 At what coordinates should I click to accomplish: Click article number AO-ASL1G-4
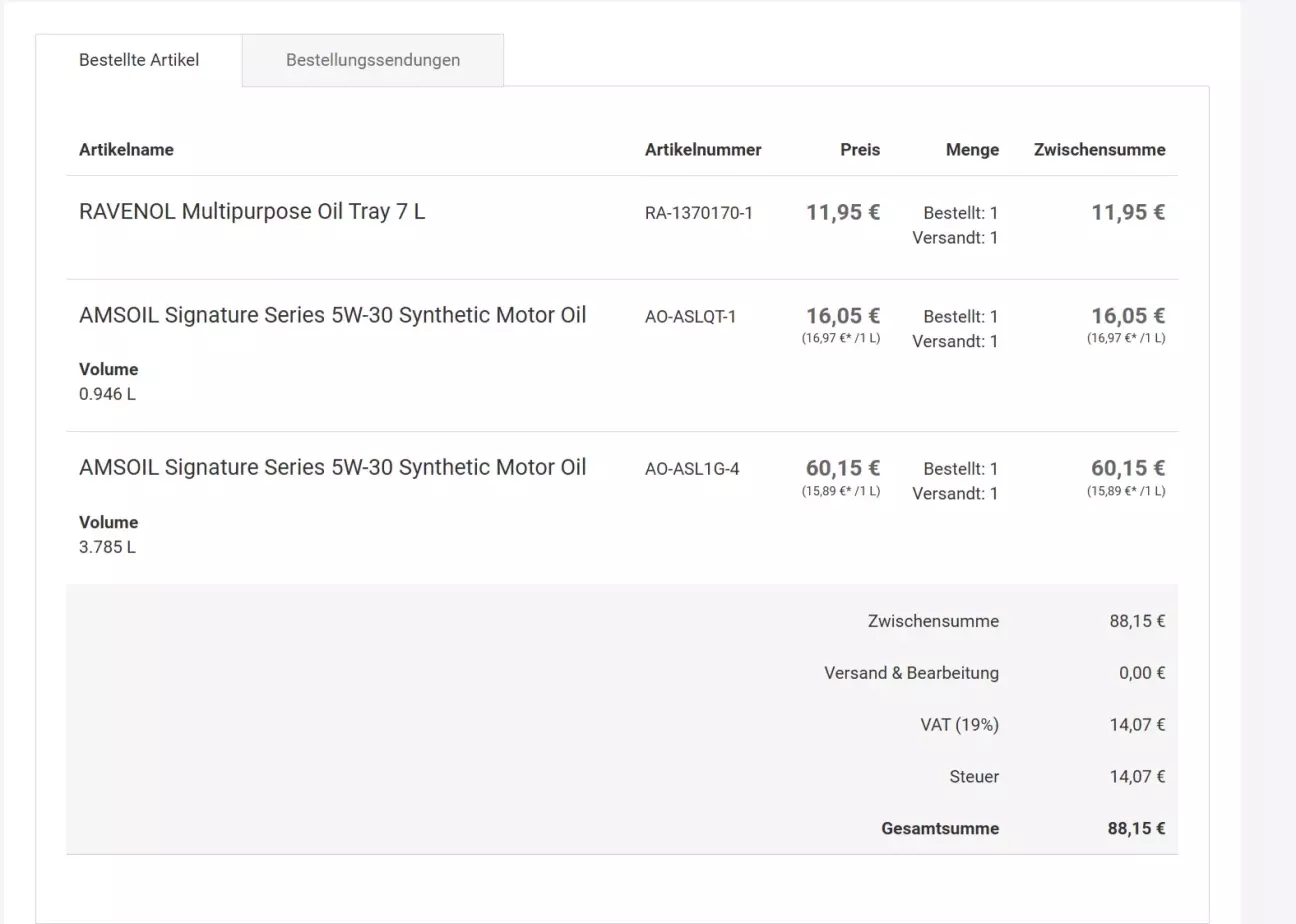pyautogui.click(x=692, y=469)
